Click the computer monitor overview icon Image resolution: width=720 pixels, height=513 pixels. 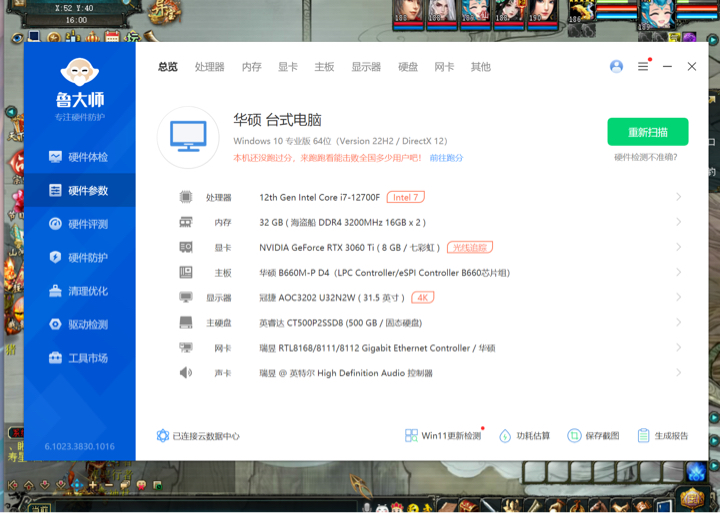188,137
